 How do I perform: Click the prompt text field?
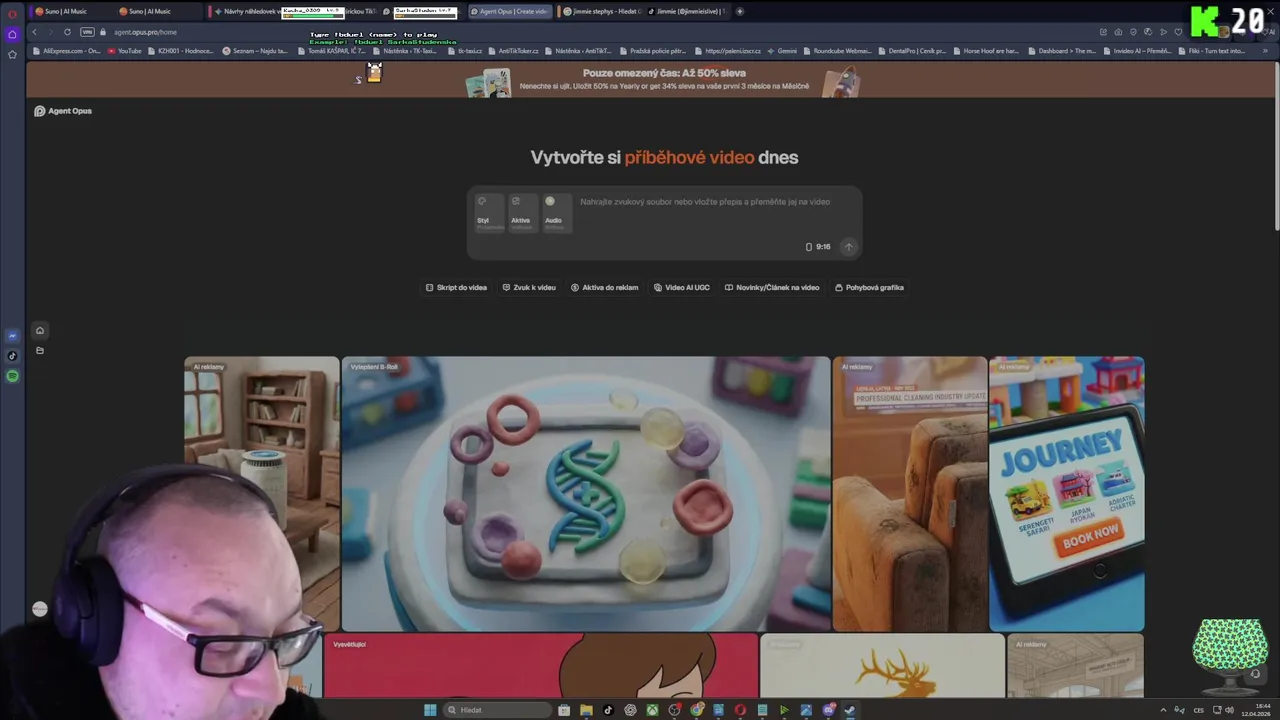(x=715, y=202)
